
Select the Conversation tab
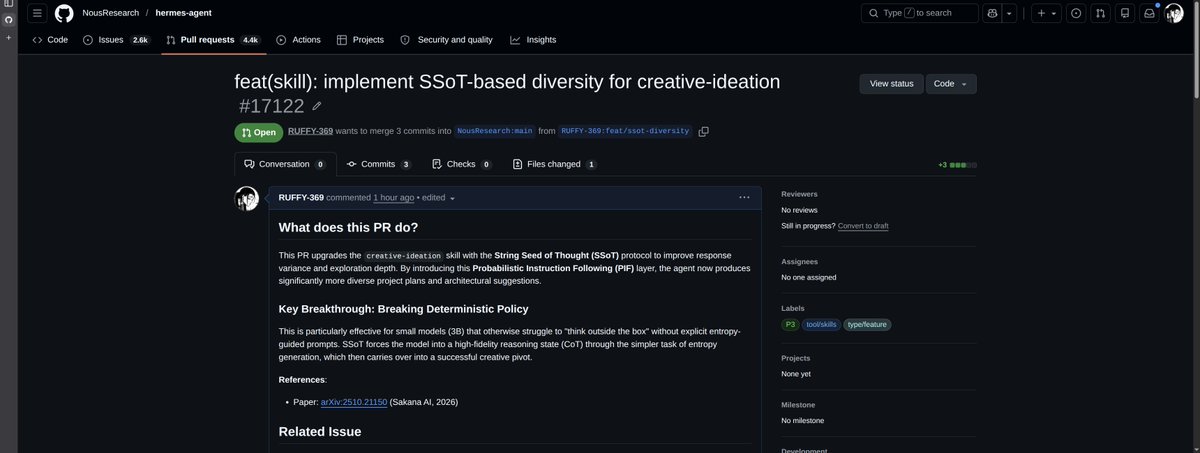point(284,164)
